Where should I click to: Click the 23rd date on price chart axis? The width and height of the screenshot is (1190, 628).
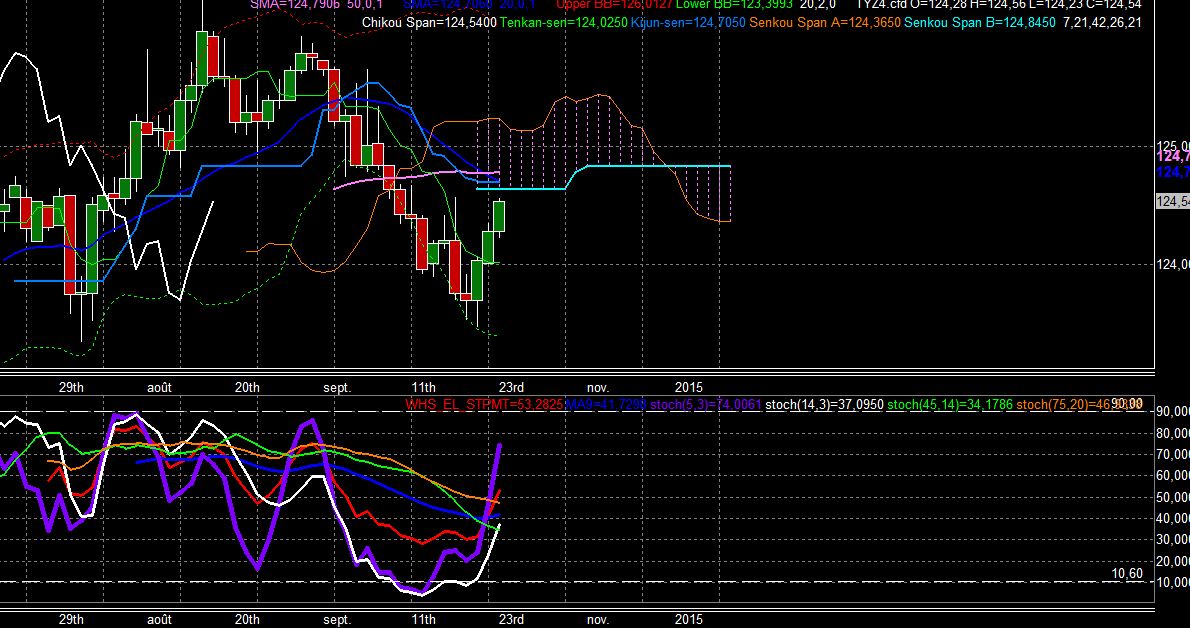[x=511, y=387]
